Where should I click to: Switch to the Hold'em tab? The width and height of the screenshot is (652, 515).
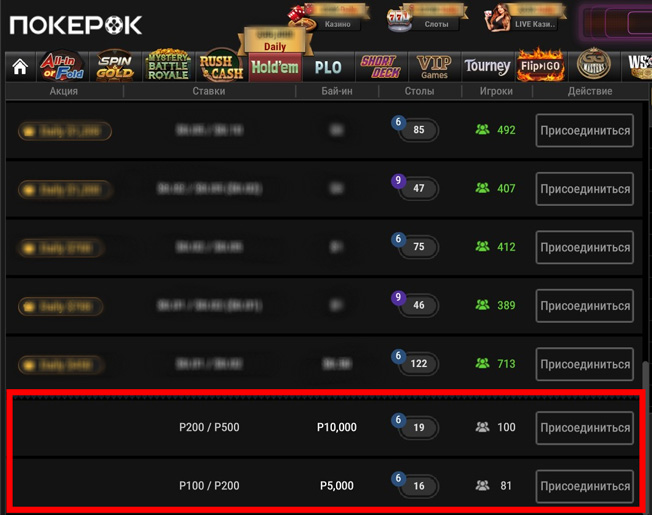(275, 67)
